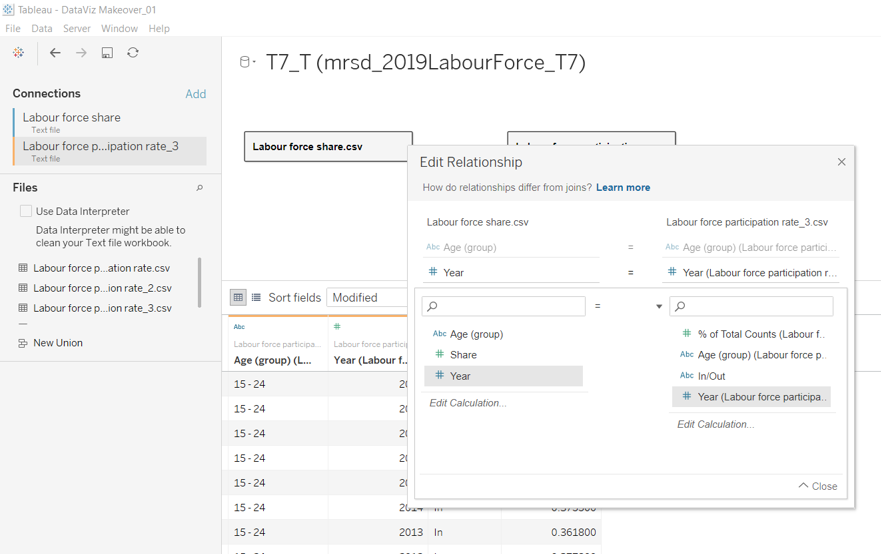
Task: Click the Tableau start page logo icon
Action: coord(18,53)
